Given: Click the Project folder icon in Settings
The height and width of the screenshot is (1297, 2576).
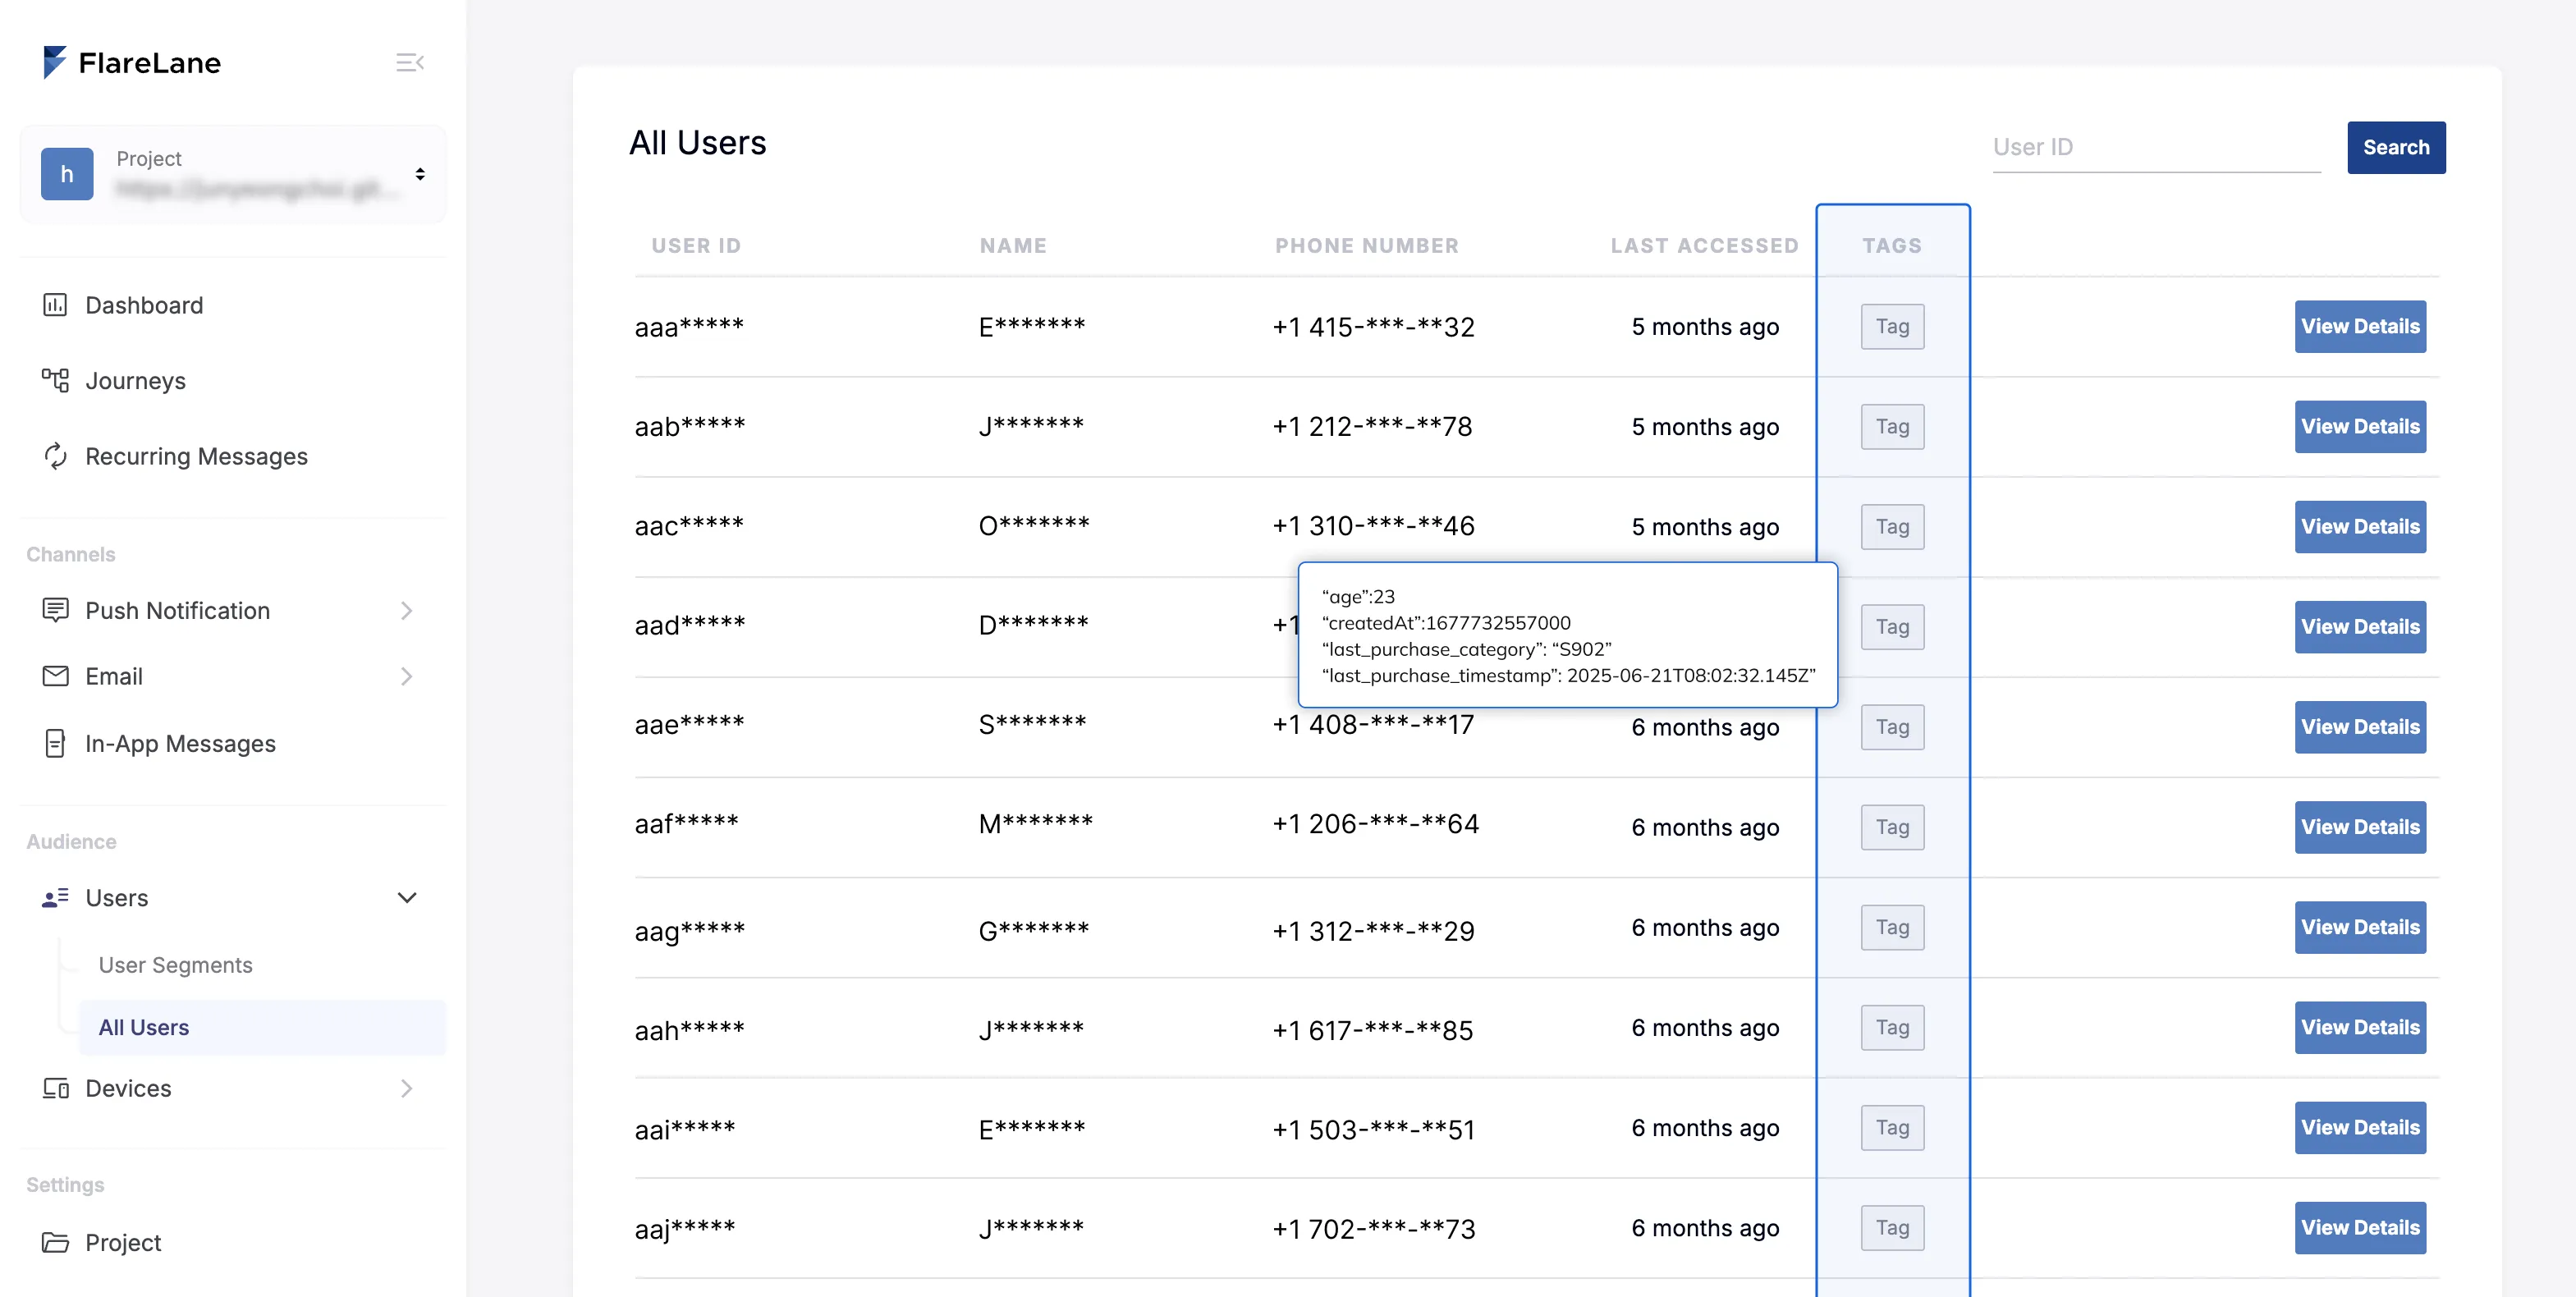Looking at the screenshot, I should (55, 1242).
